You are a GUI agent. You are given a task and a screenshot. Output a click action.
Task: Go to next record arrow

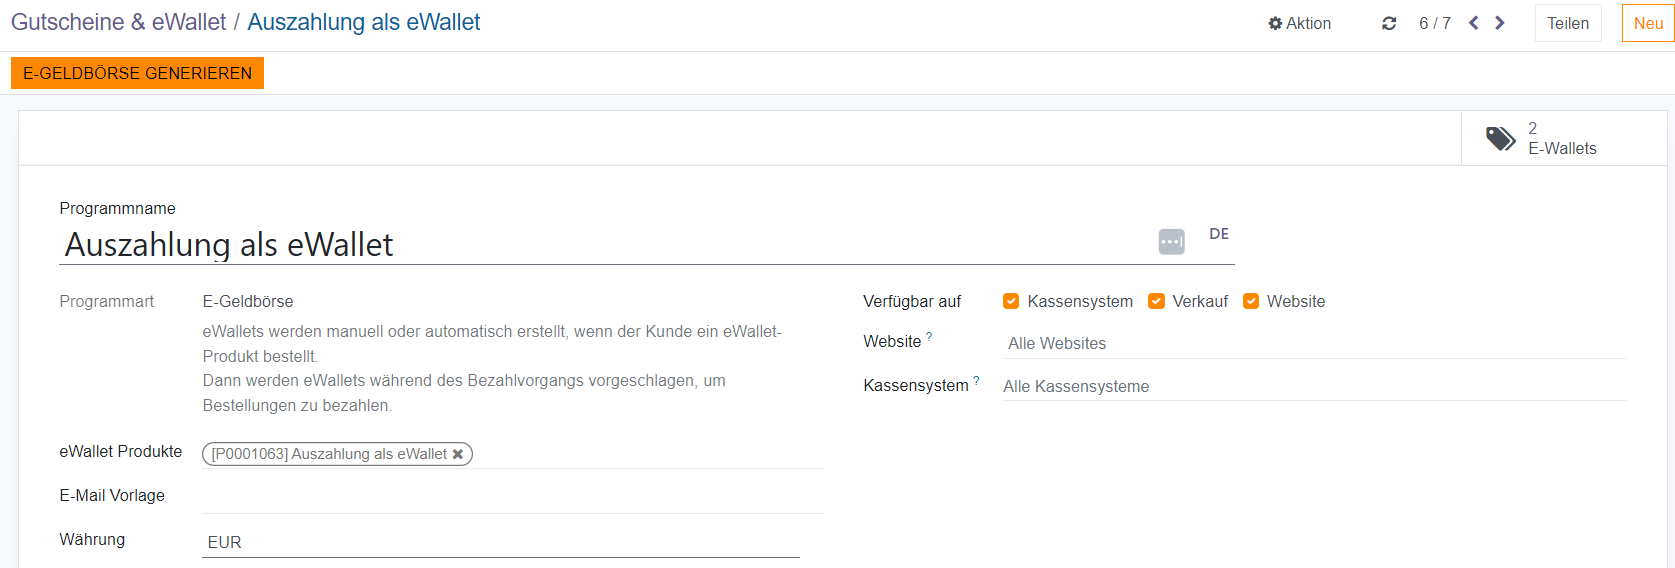pos(1499,23)
